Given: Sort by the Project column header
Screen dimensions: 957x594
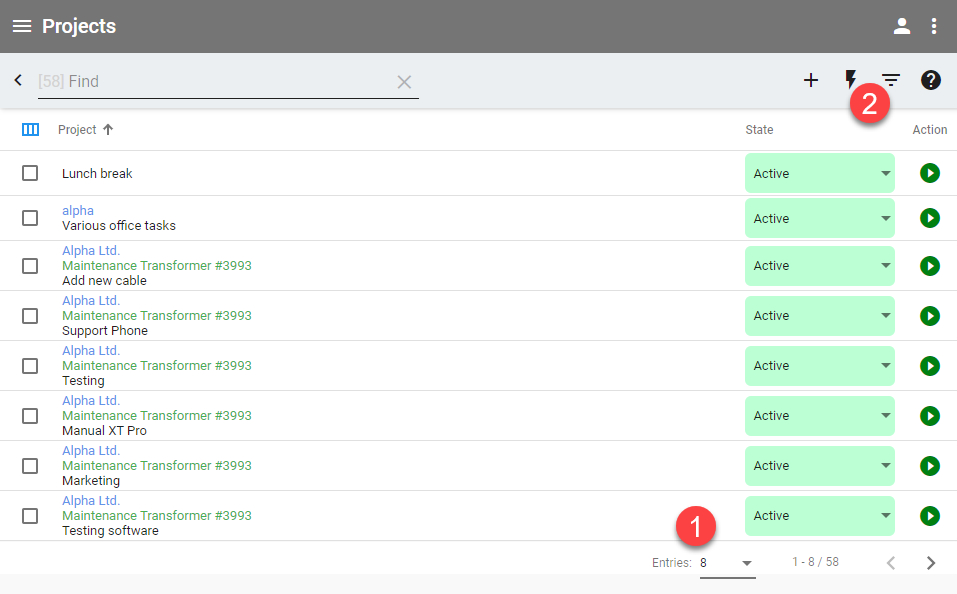Looking at the screenshot, I should [x=78, y=130].
